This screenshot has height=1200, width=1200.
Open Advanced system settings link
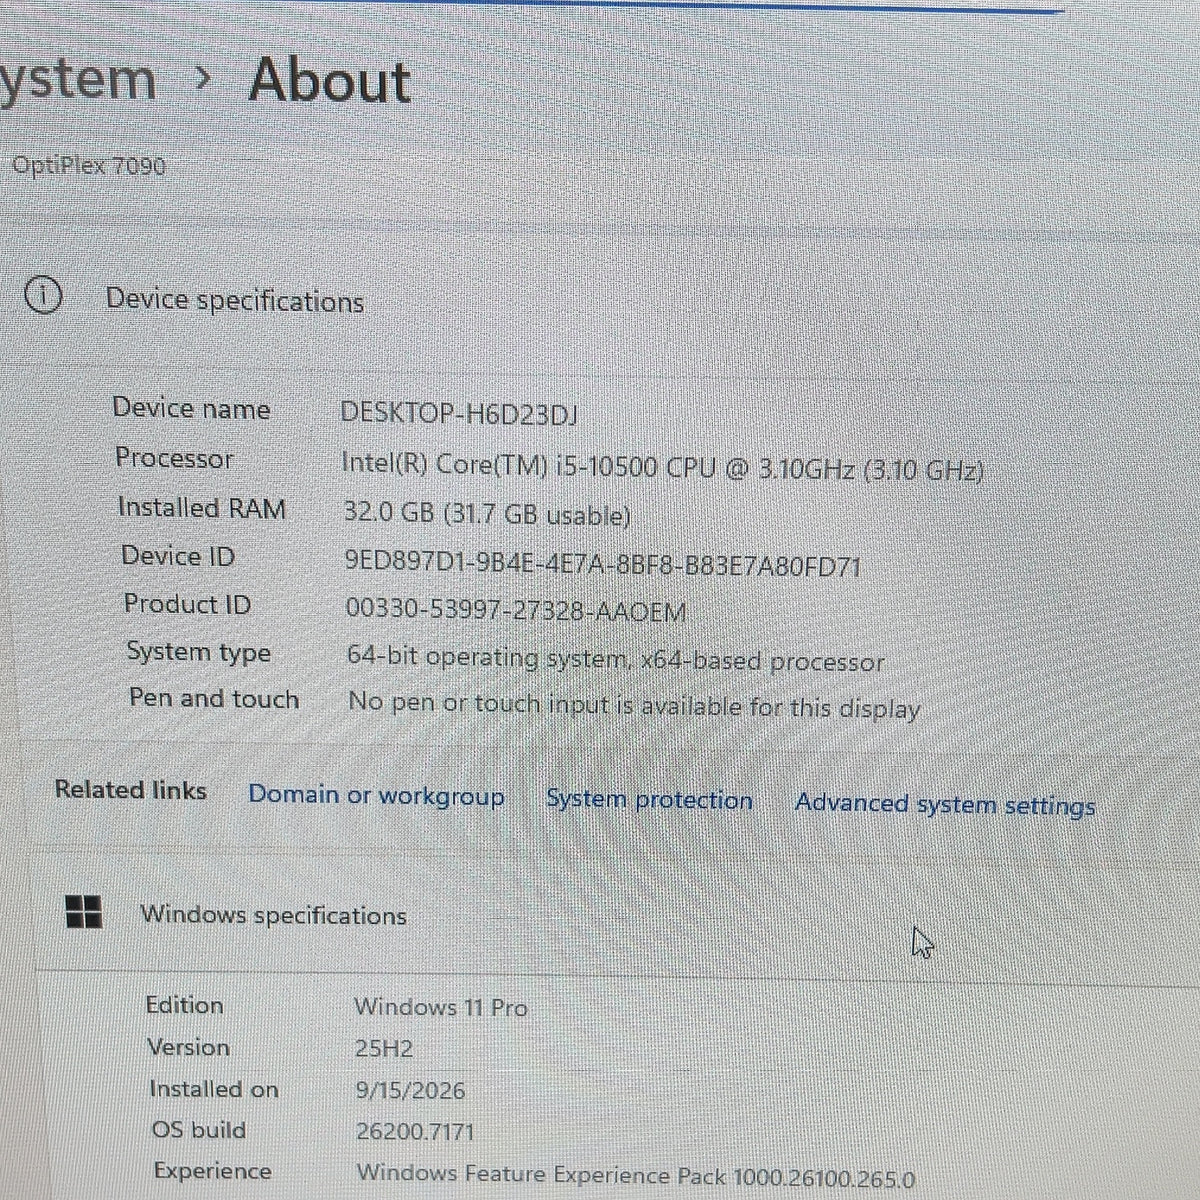945,805
